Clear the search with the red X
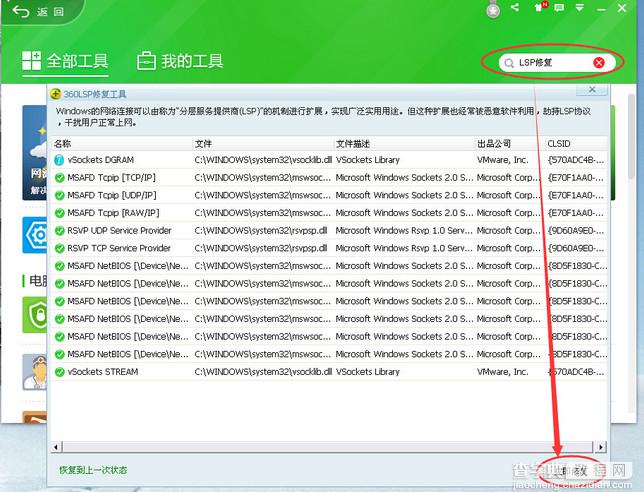 click(x=599, y=62)
